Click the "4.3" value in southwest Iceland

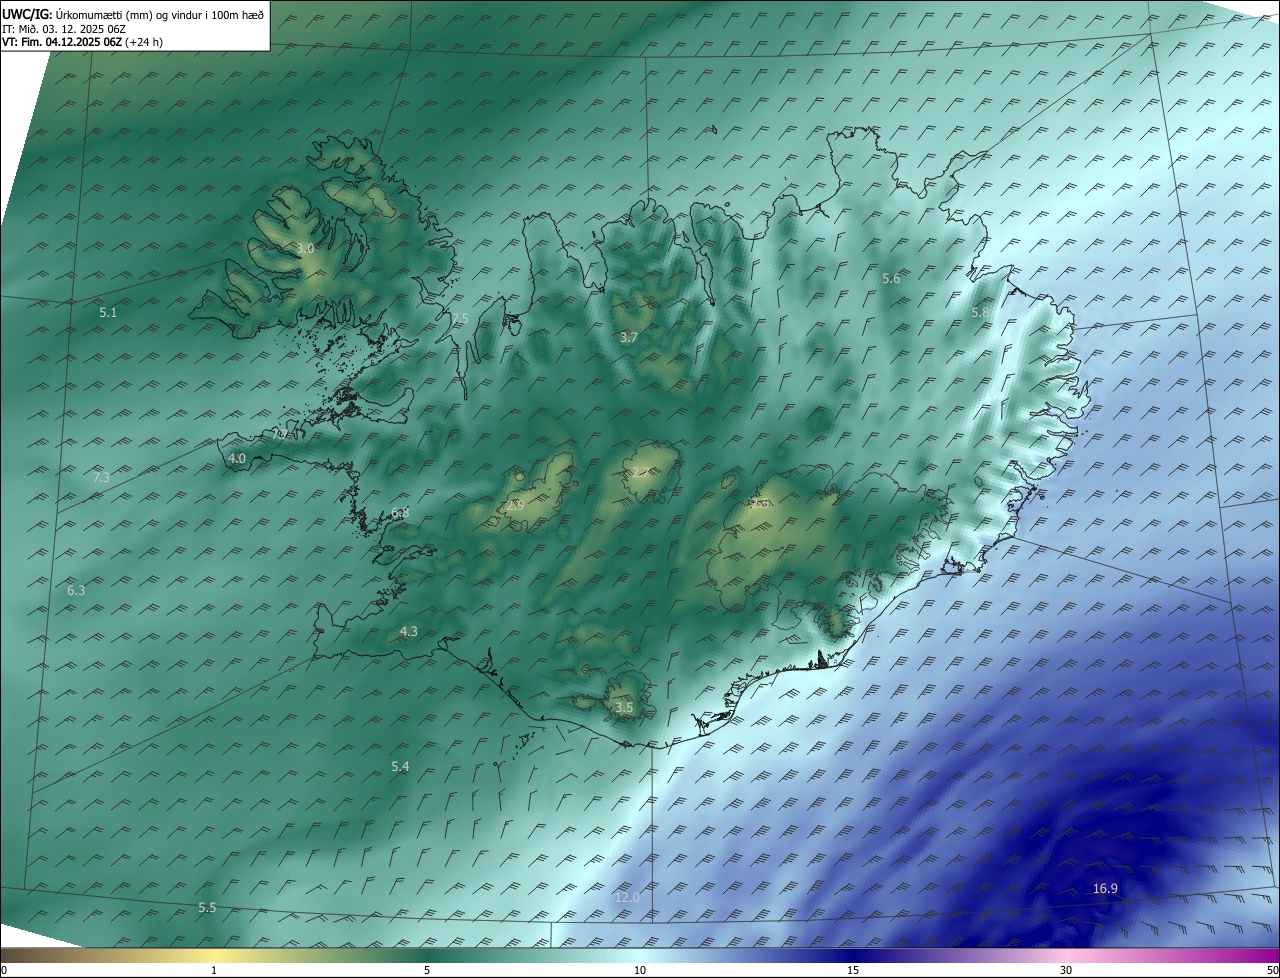coord(409,632)
